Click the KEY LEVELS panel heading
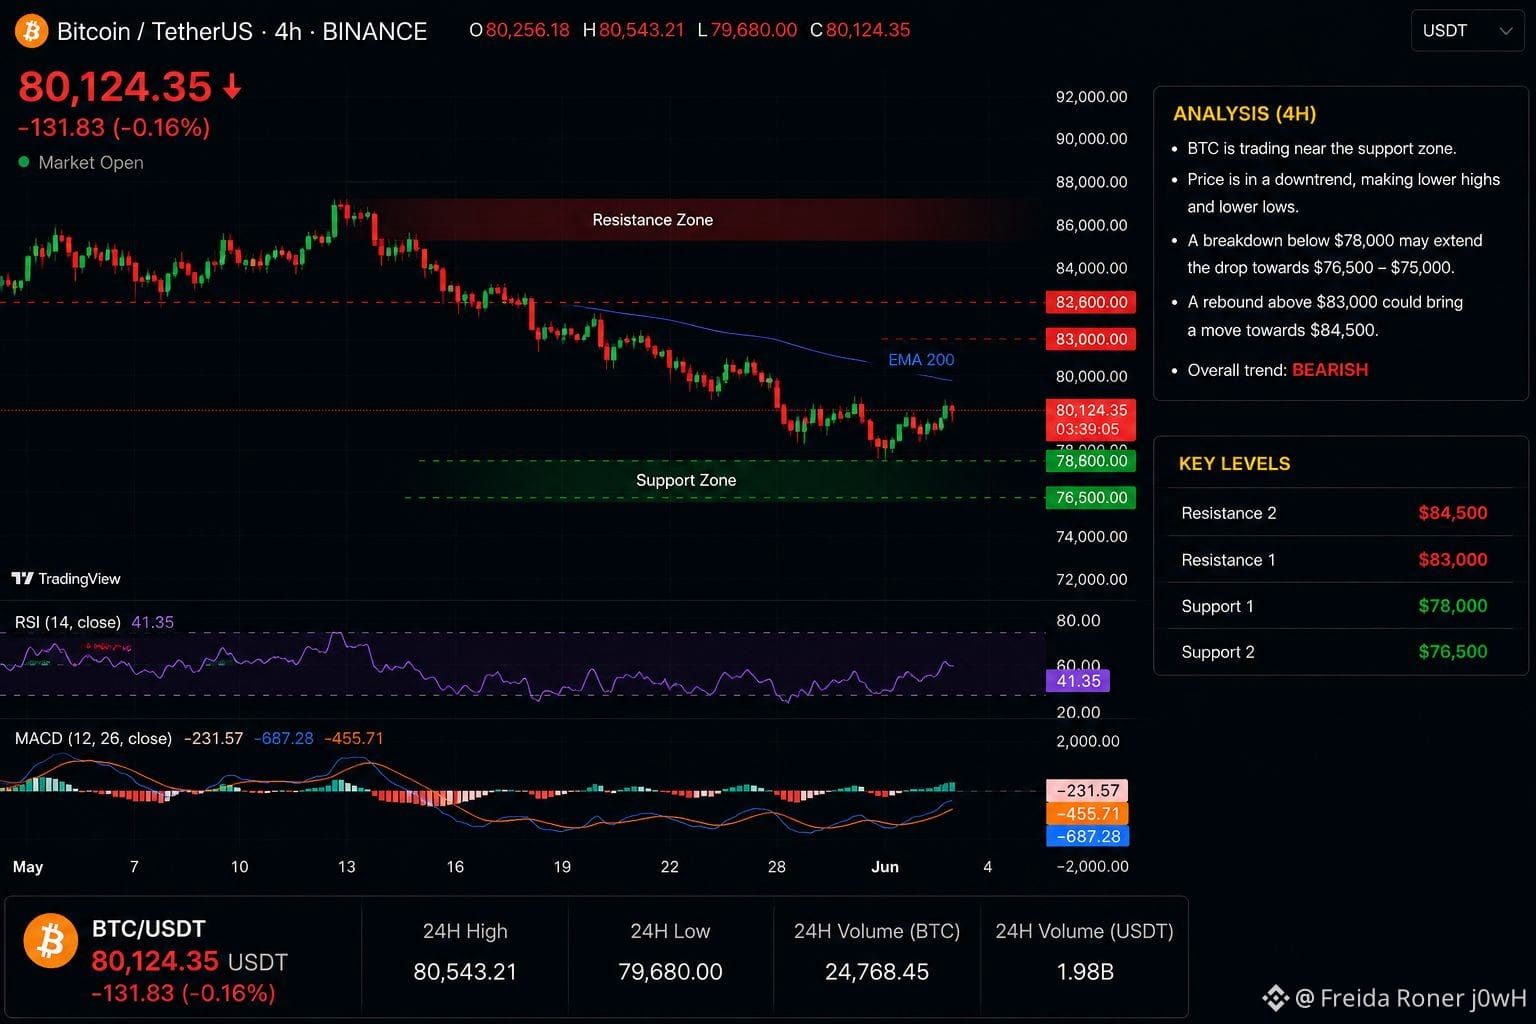The width and height of the screenshot is (1536, 1024). tap(1235, 464)
